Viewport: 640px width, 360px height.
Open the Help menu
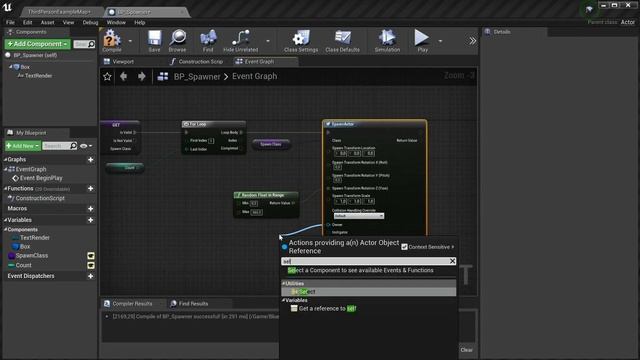point(140,22)
